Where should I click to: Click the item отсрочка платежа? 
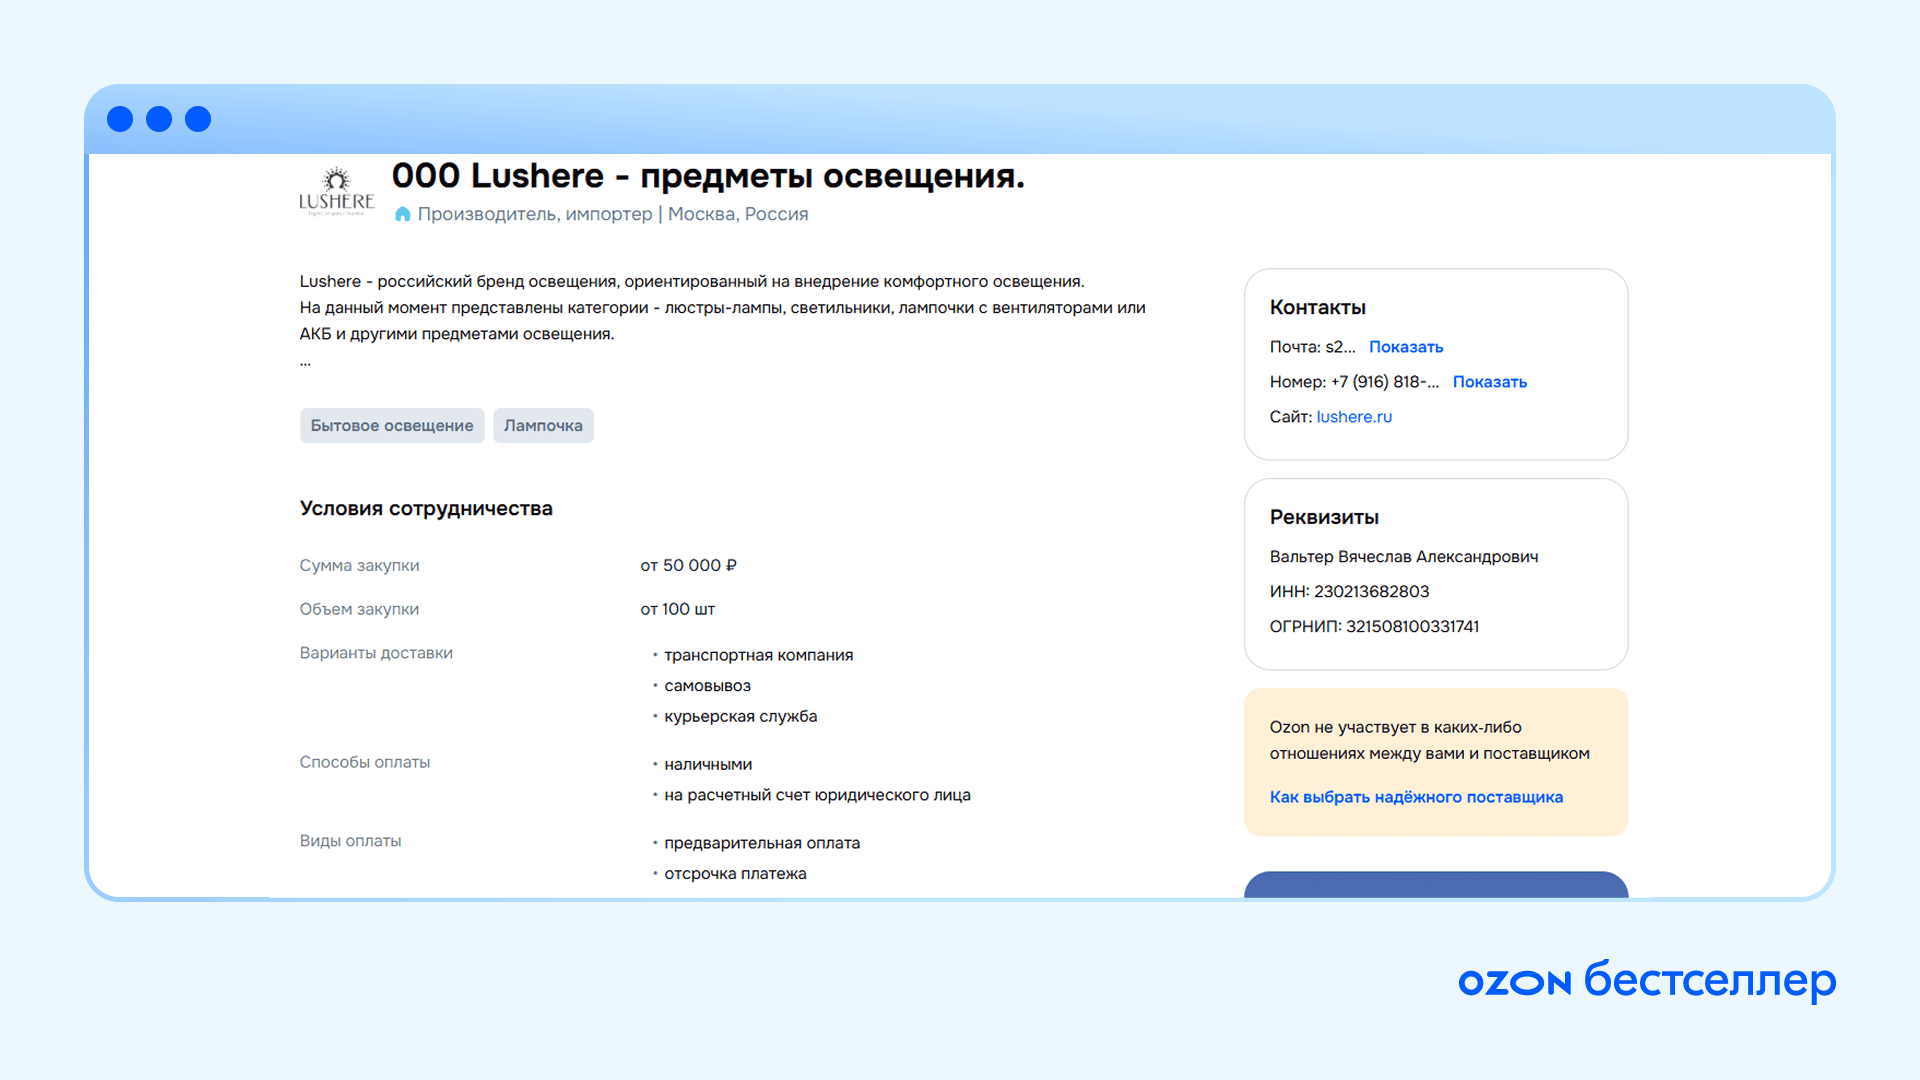pyautogui.click(x=736, y=874)
